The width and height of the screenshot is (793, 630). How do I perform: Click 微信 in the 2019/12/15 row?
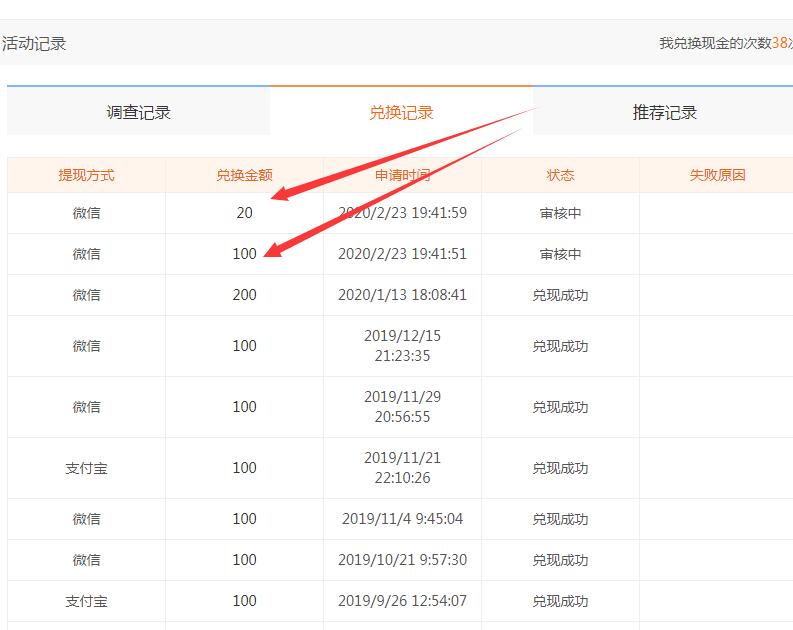(x=86, y=346)
